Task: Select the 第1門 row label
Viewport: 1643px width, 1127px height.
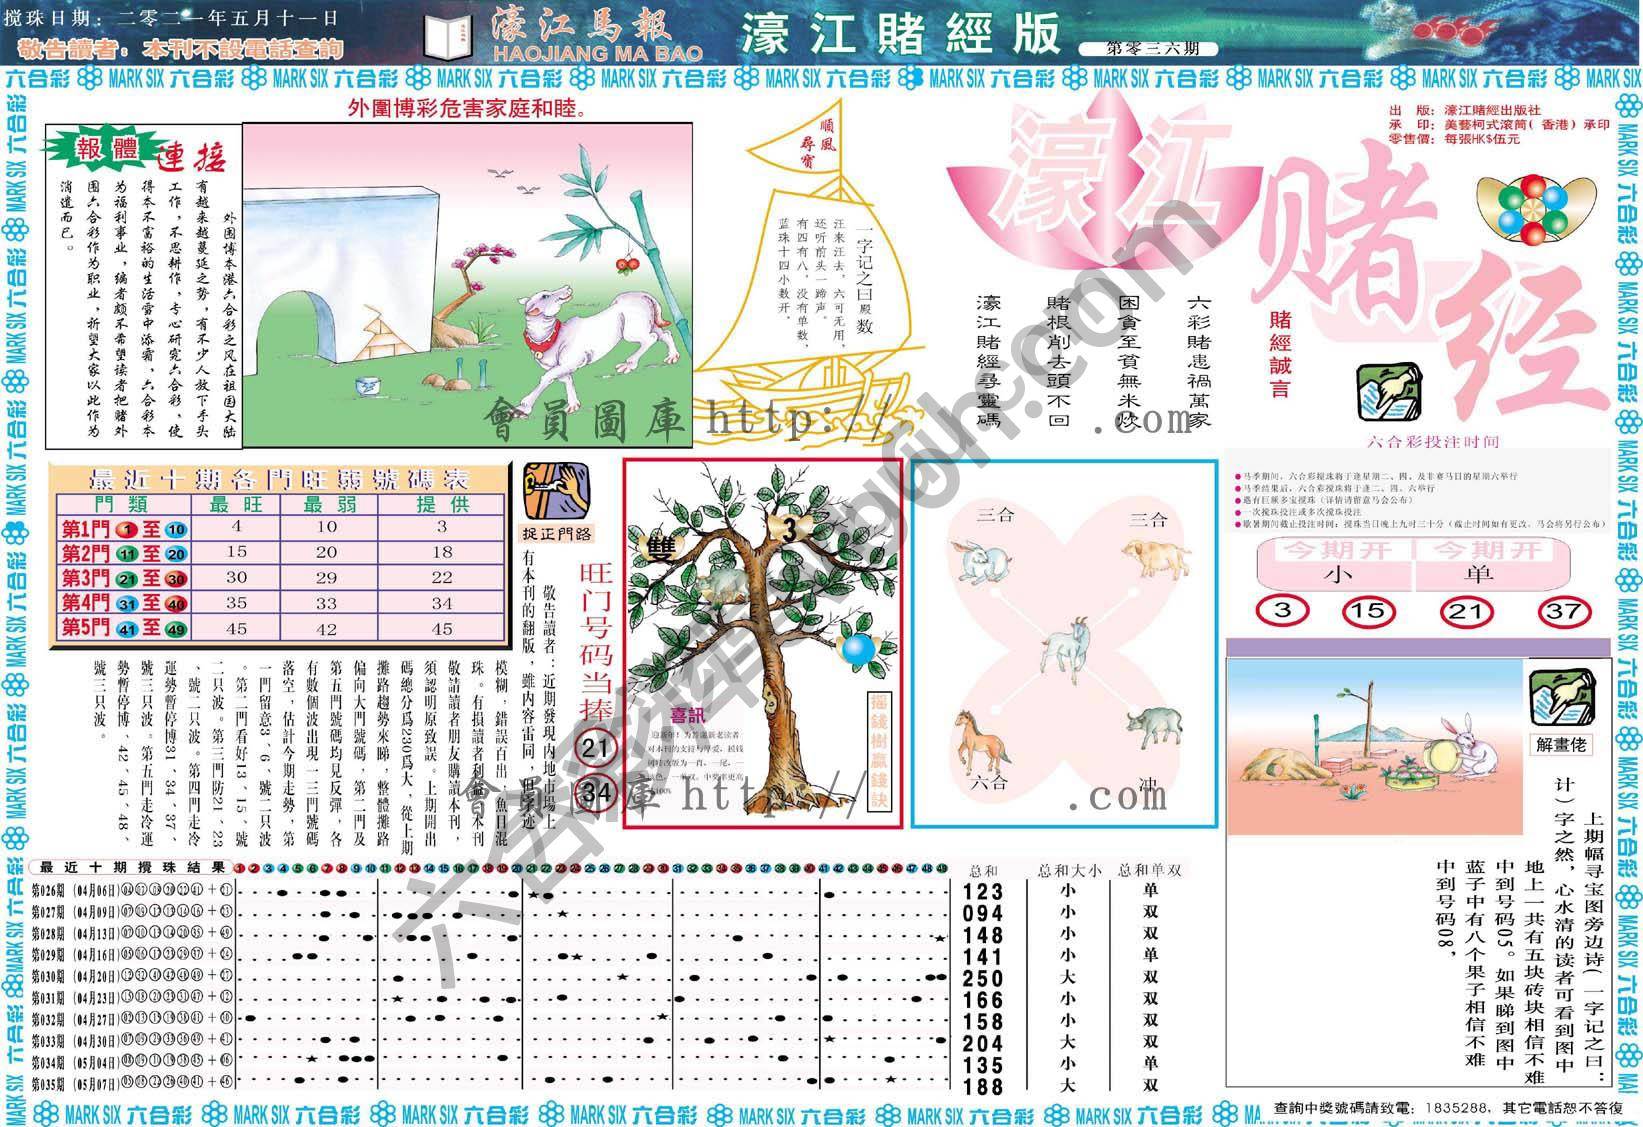Action: (123, 529)
